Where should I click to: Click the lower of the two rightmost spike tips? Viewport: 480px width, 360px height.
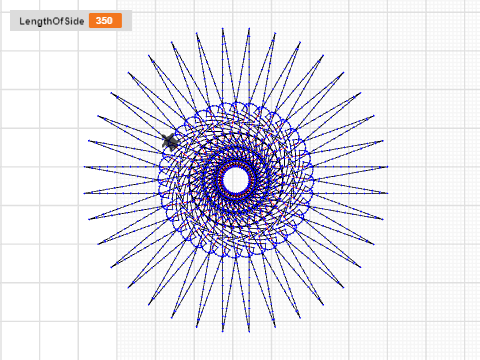(x=386, y=193)
